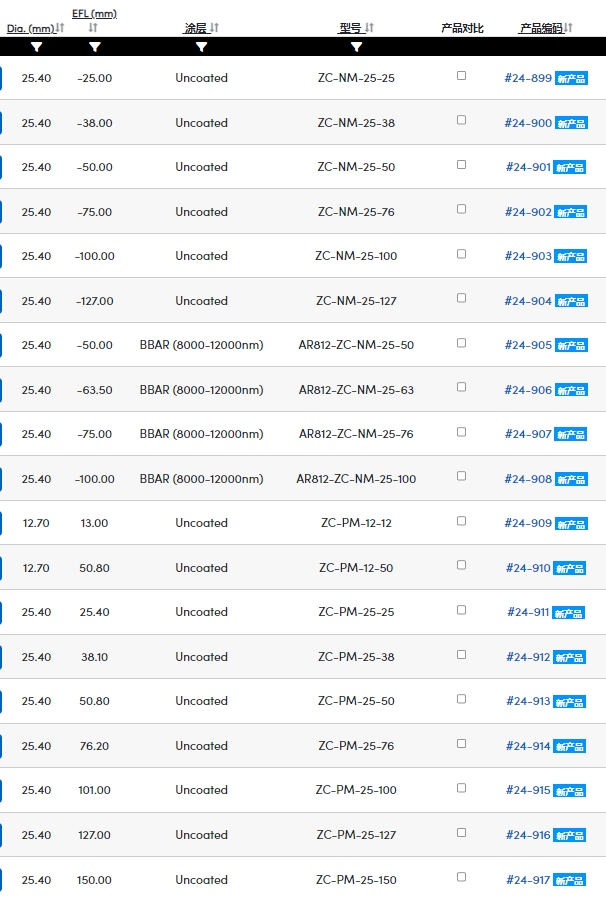Click 新产品 badge next to #24-908

click(571, 479)
